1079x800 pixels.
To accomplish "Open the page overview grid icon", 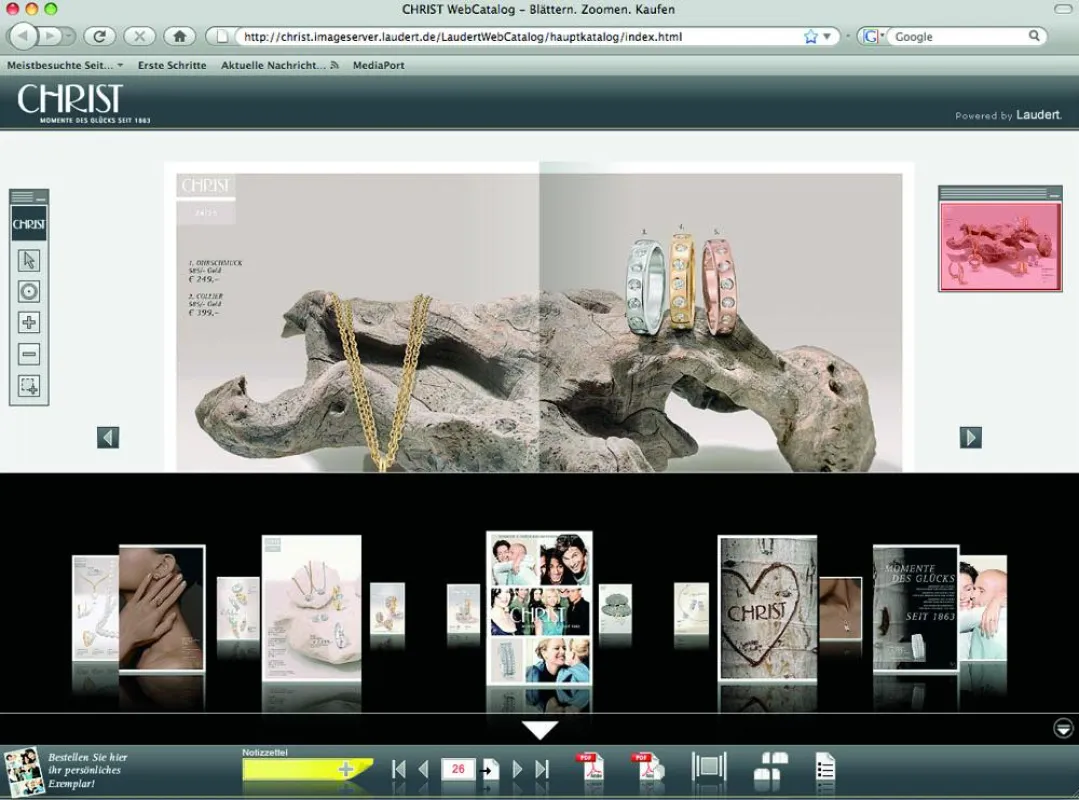I will [771, 766].
